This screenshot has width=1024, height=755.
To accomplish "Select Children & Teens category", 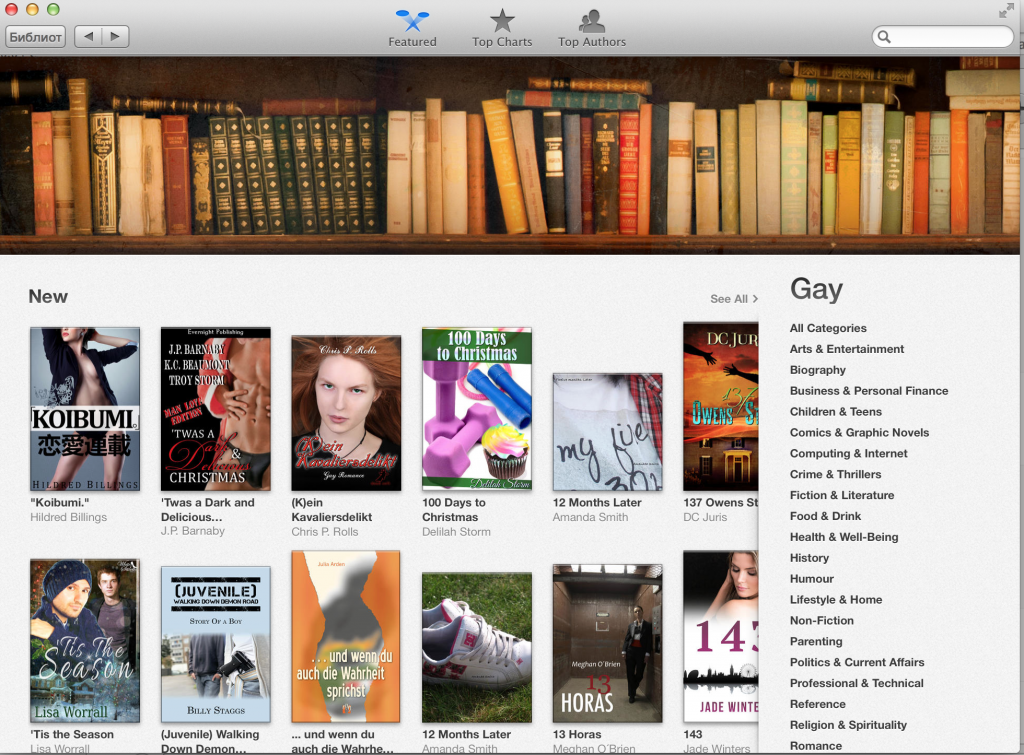I will pos(836,411).
